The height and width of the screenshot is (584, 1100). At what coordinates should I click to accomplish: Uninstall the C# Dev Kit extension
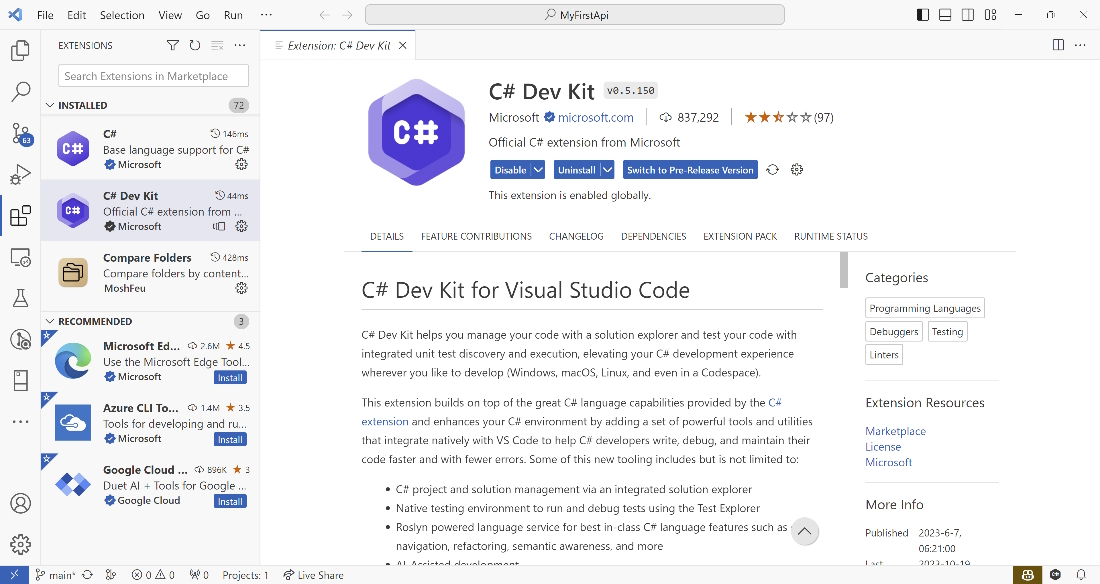pyautogui.click(x=577, y=170)
